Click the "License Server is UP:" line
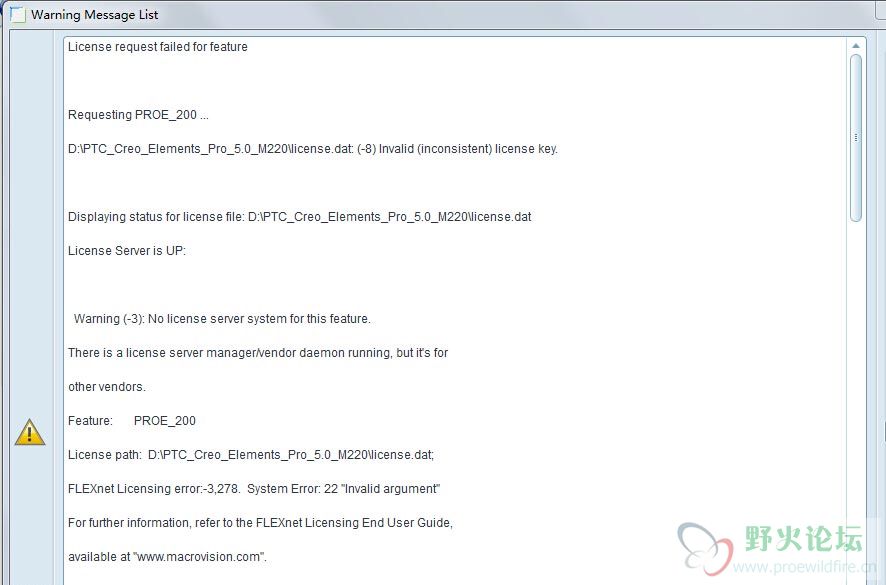 coord(127,251)
